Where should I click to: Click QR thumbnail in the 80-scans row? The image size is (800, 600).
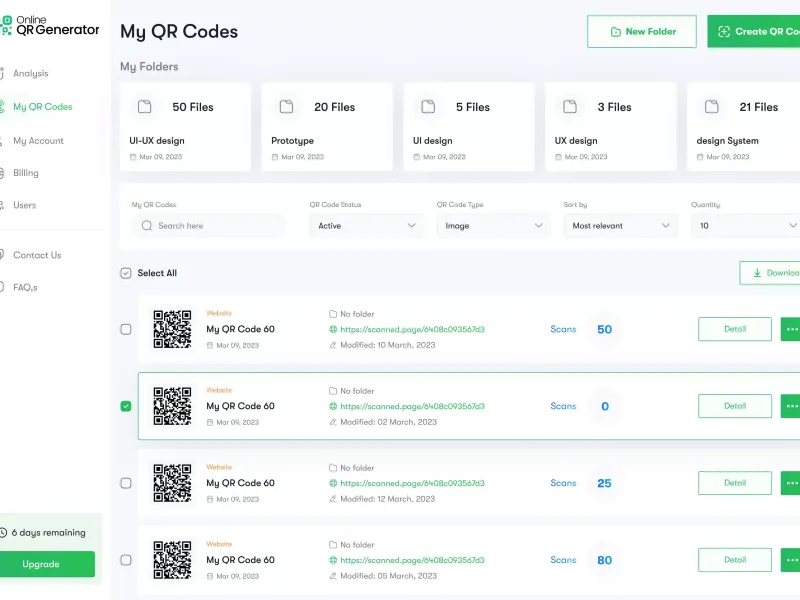[172, 560]
